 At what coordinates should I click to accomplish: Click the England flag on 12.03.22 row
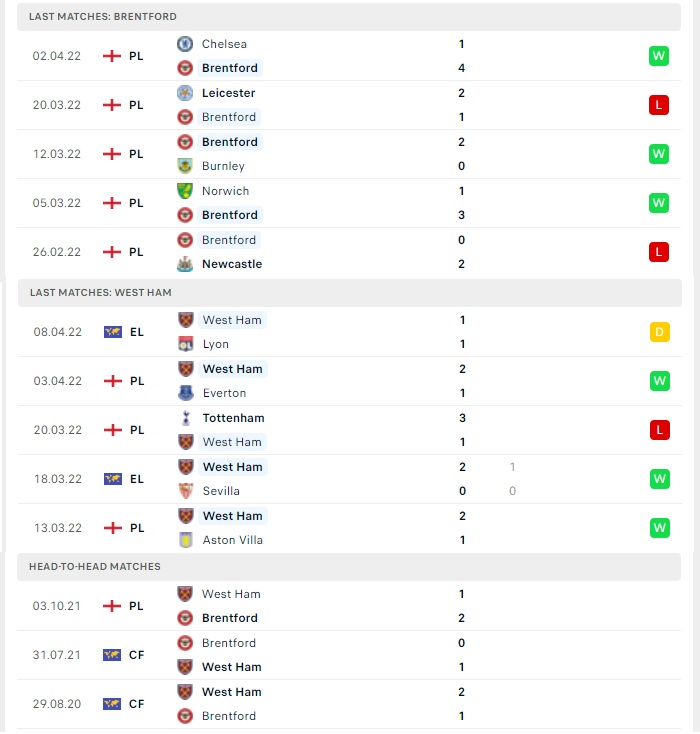(112, 154)
